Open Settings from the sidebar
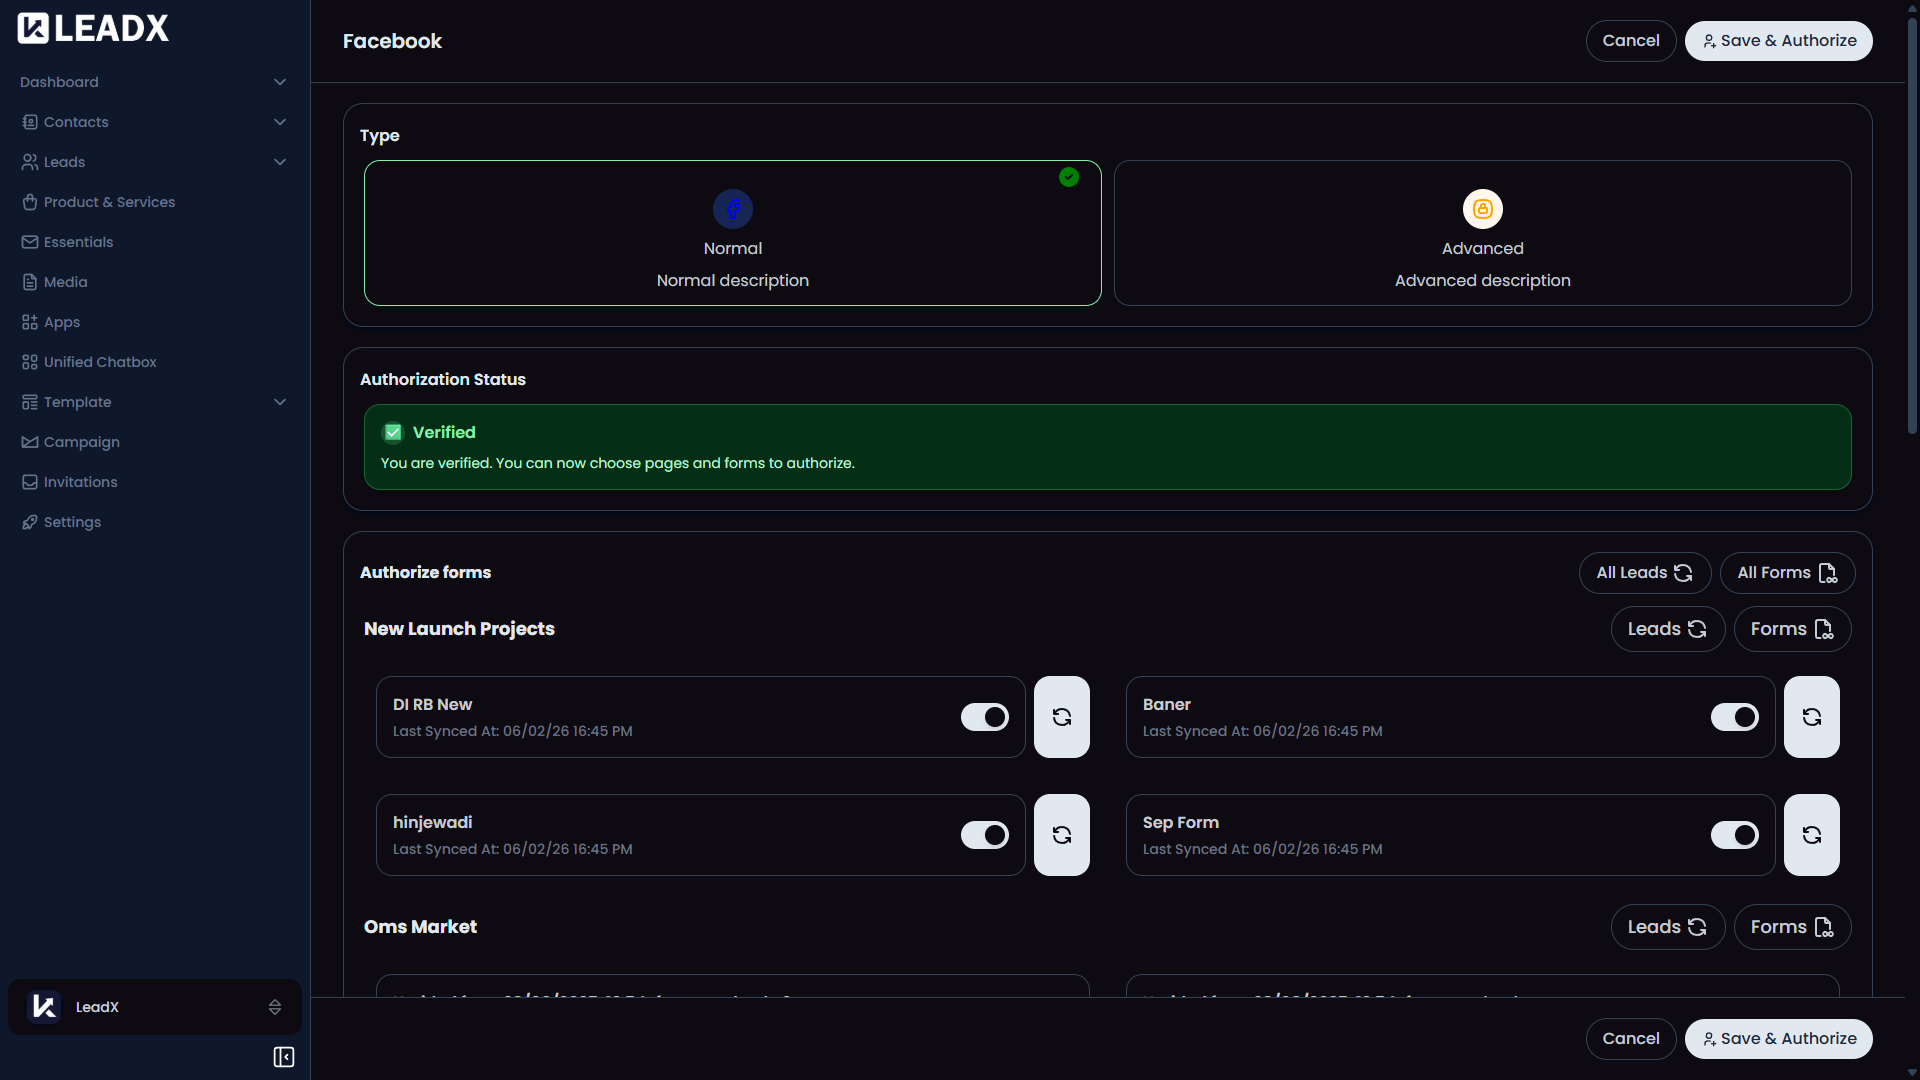This screenshot has height=1080, width=1920. point(71,521)
